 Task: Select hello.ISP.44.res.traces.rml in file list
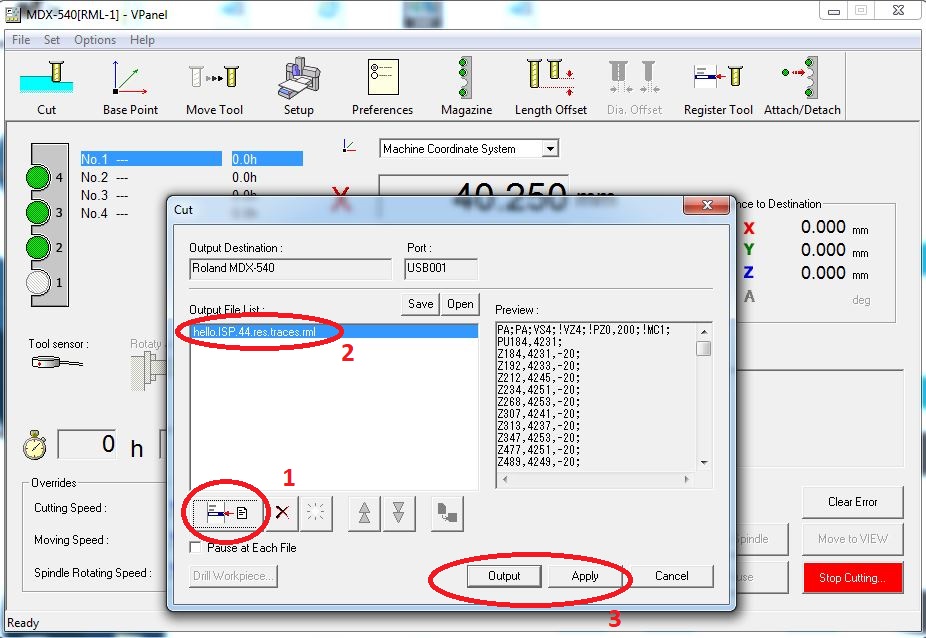tap(333, 331)
